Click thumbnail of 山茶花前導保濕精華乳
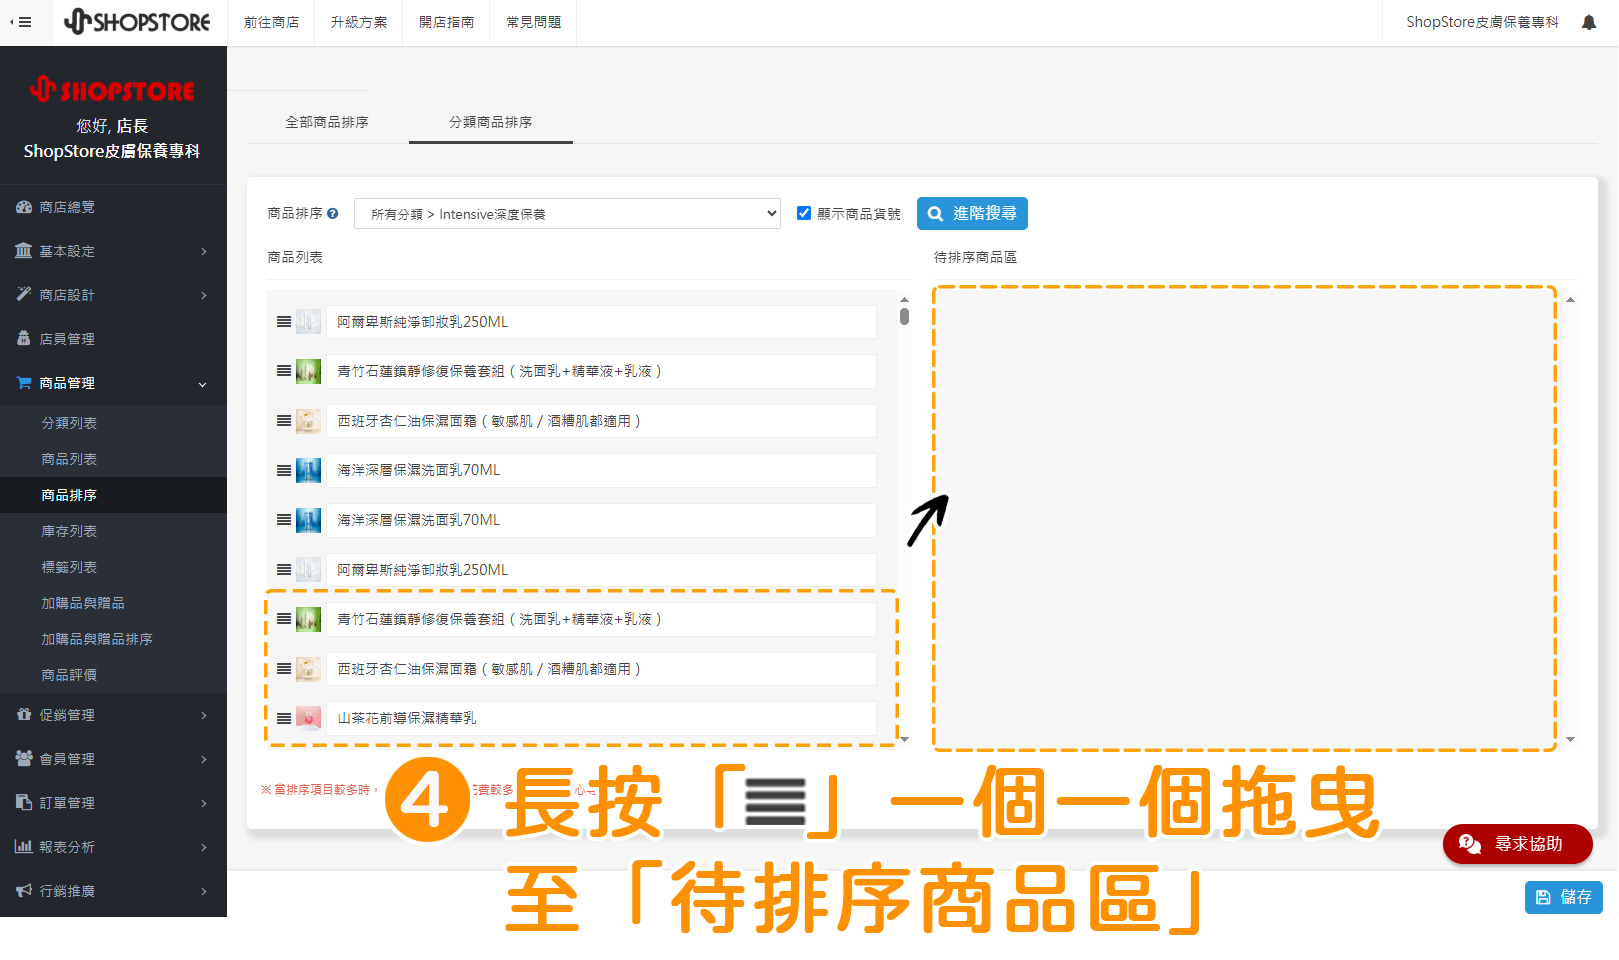The image size is (1619, 960). tap(309, 719)
